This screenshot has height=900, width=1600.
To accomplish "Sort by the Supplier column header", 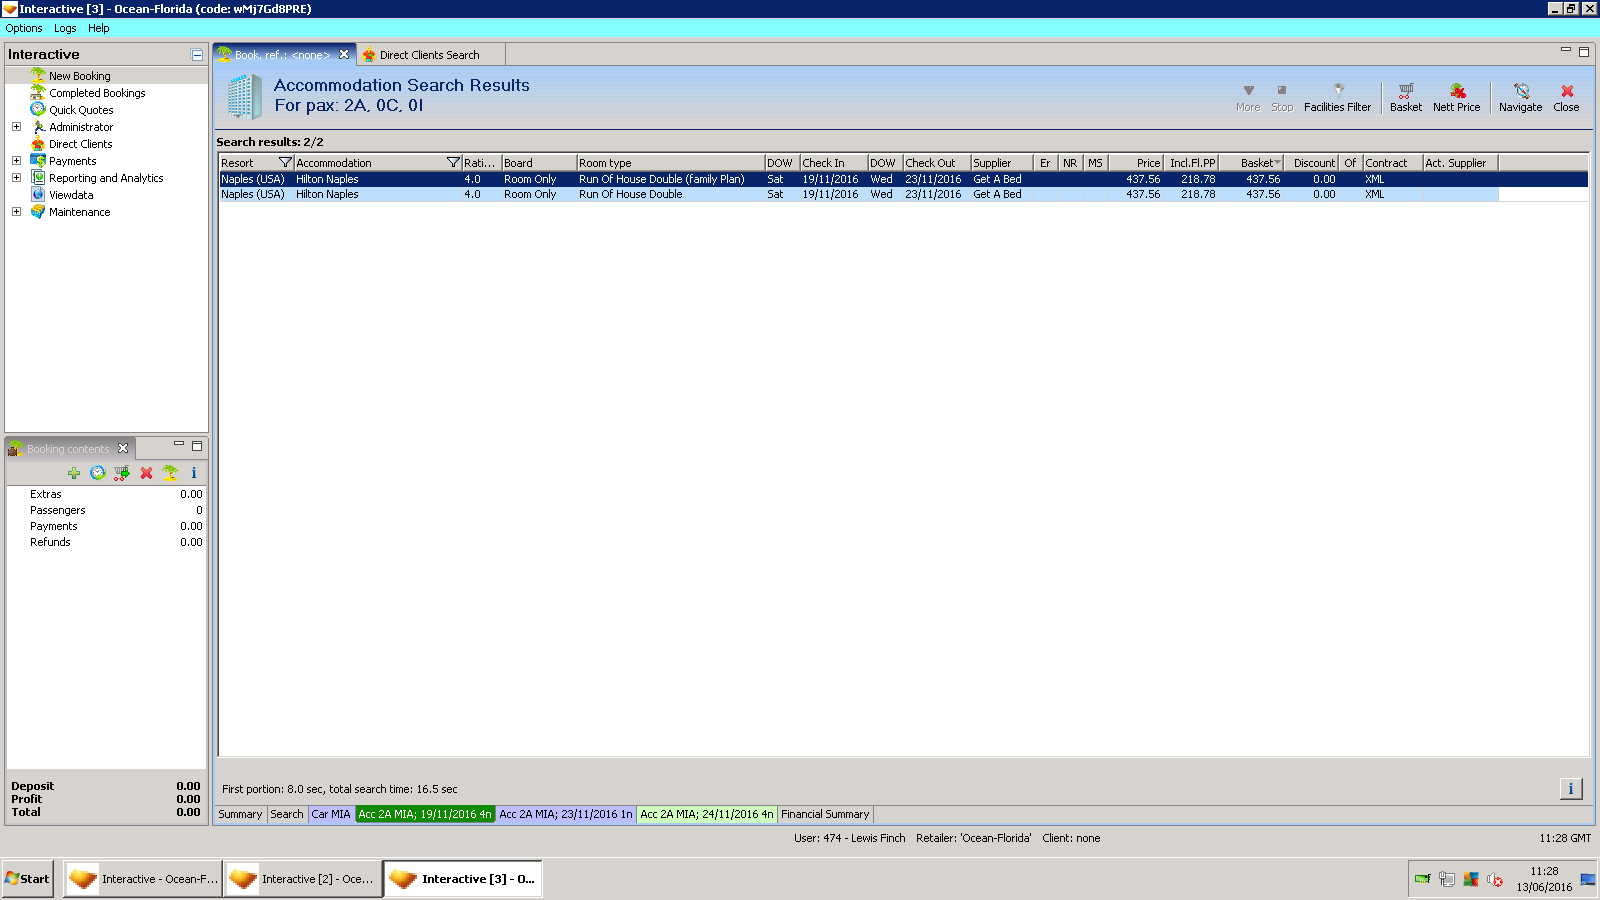I will pos(1002,163).
